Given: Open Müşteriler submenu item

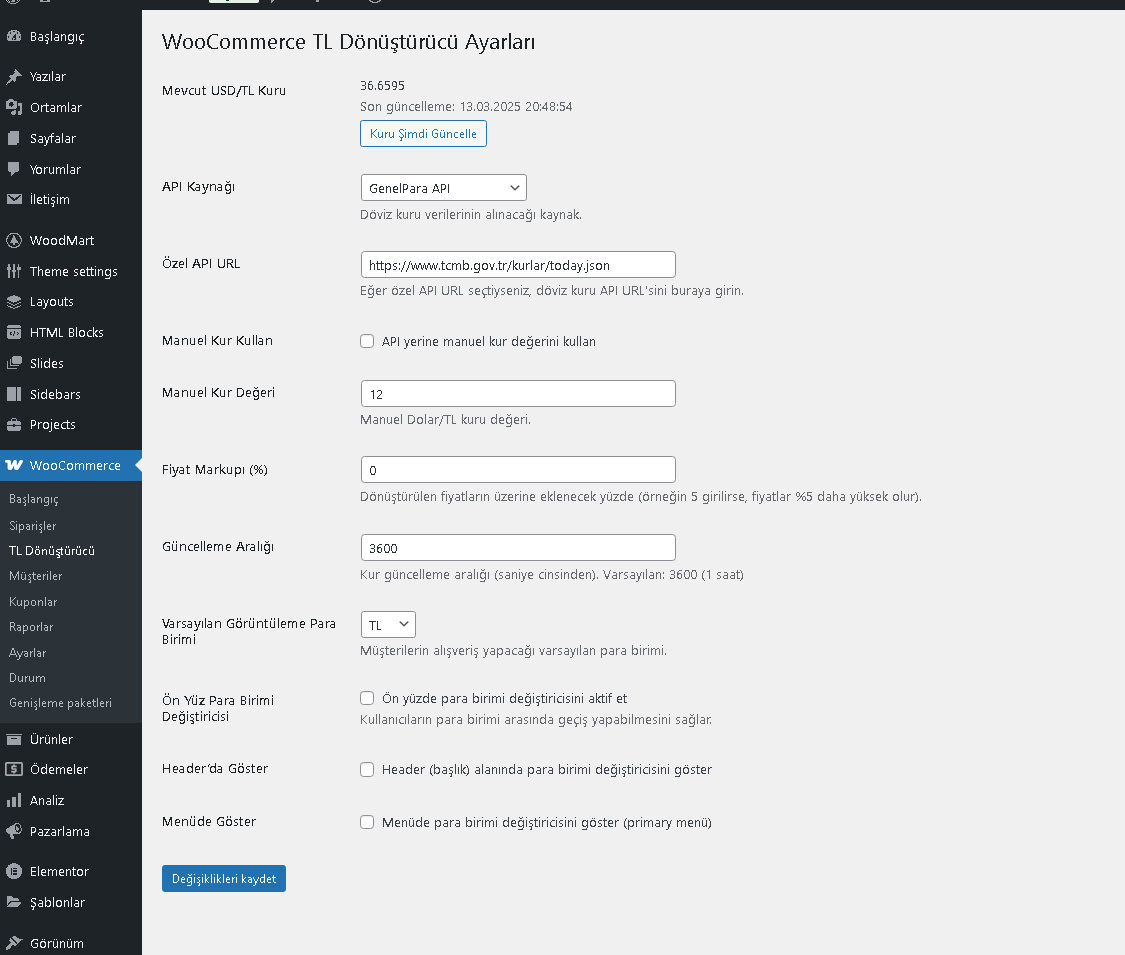Looking at the screenshot, I should click(x=35, y=576).
